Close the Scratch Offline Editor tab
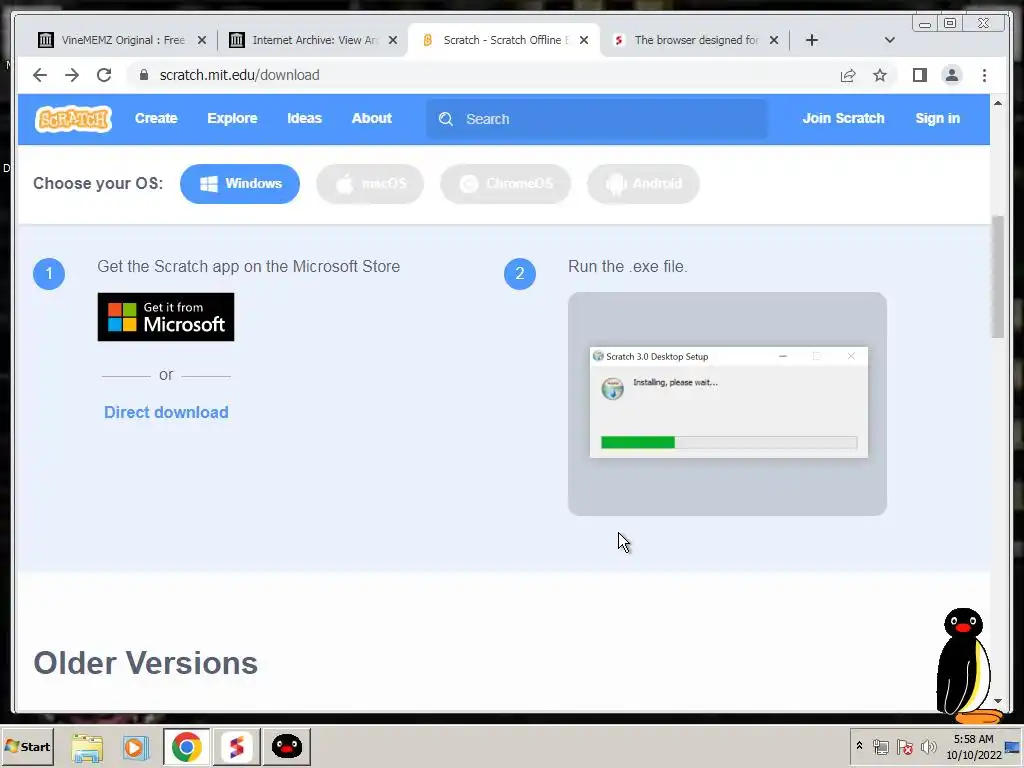 584,40
